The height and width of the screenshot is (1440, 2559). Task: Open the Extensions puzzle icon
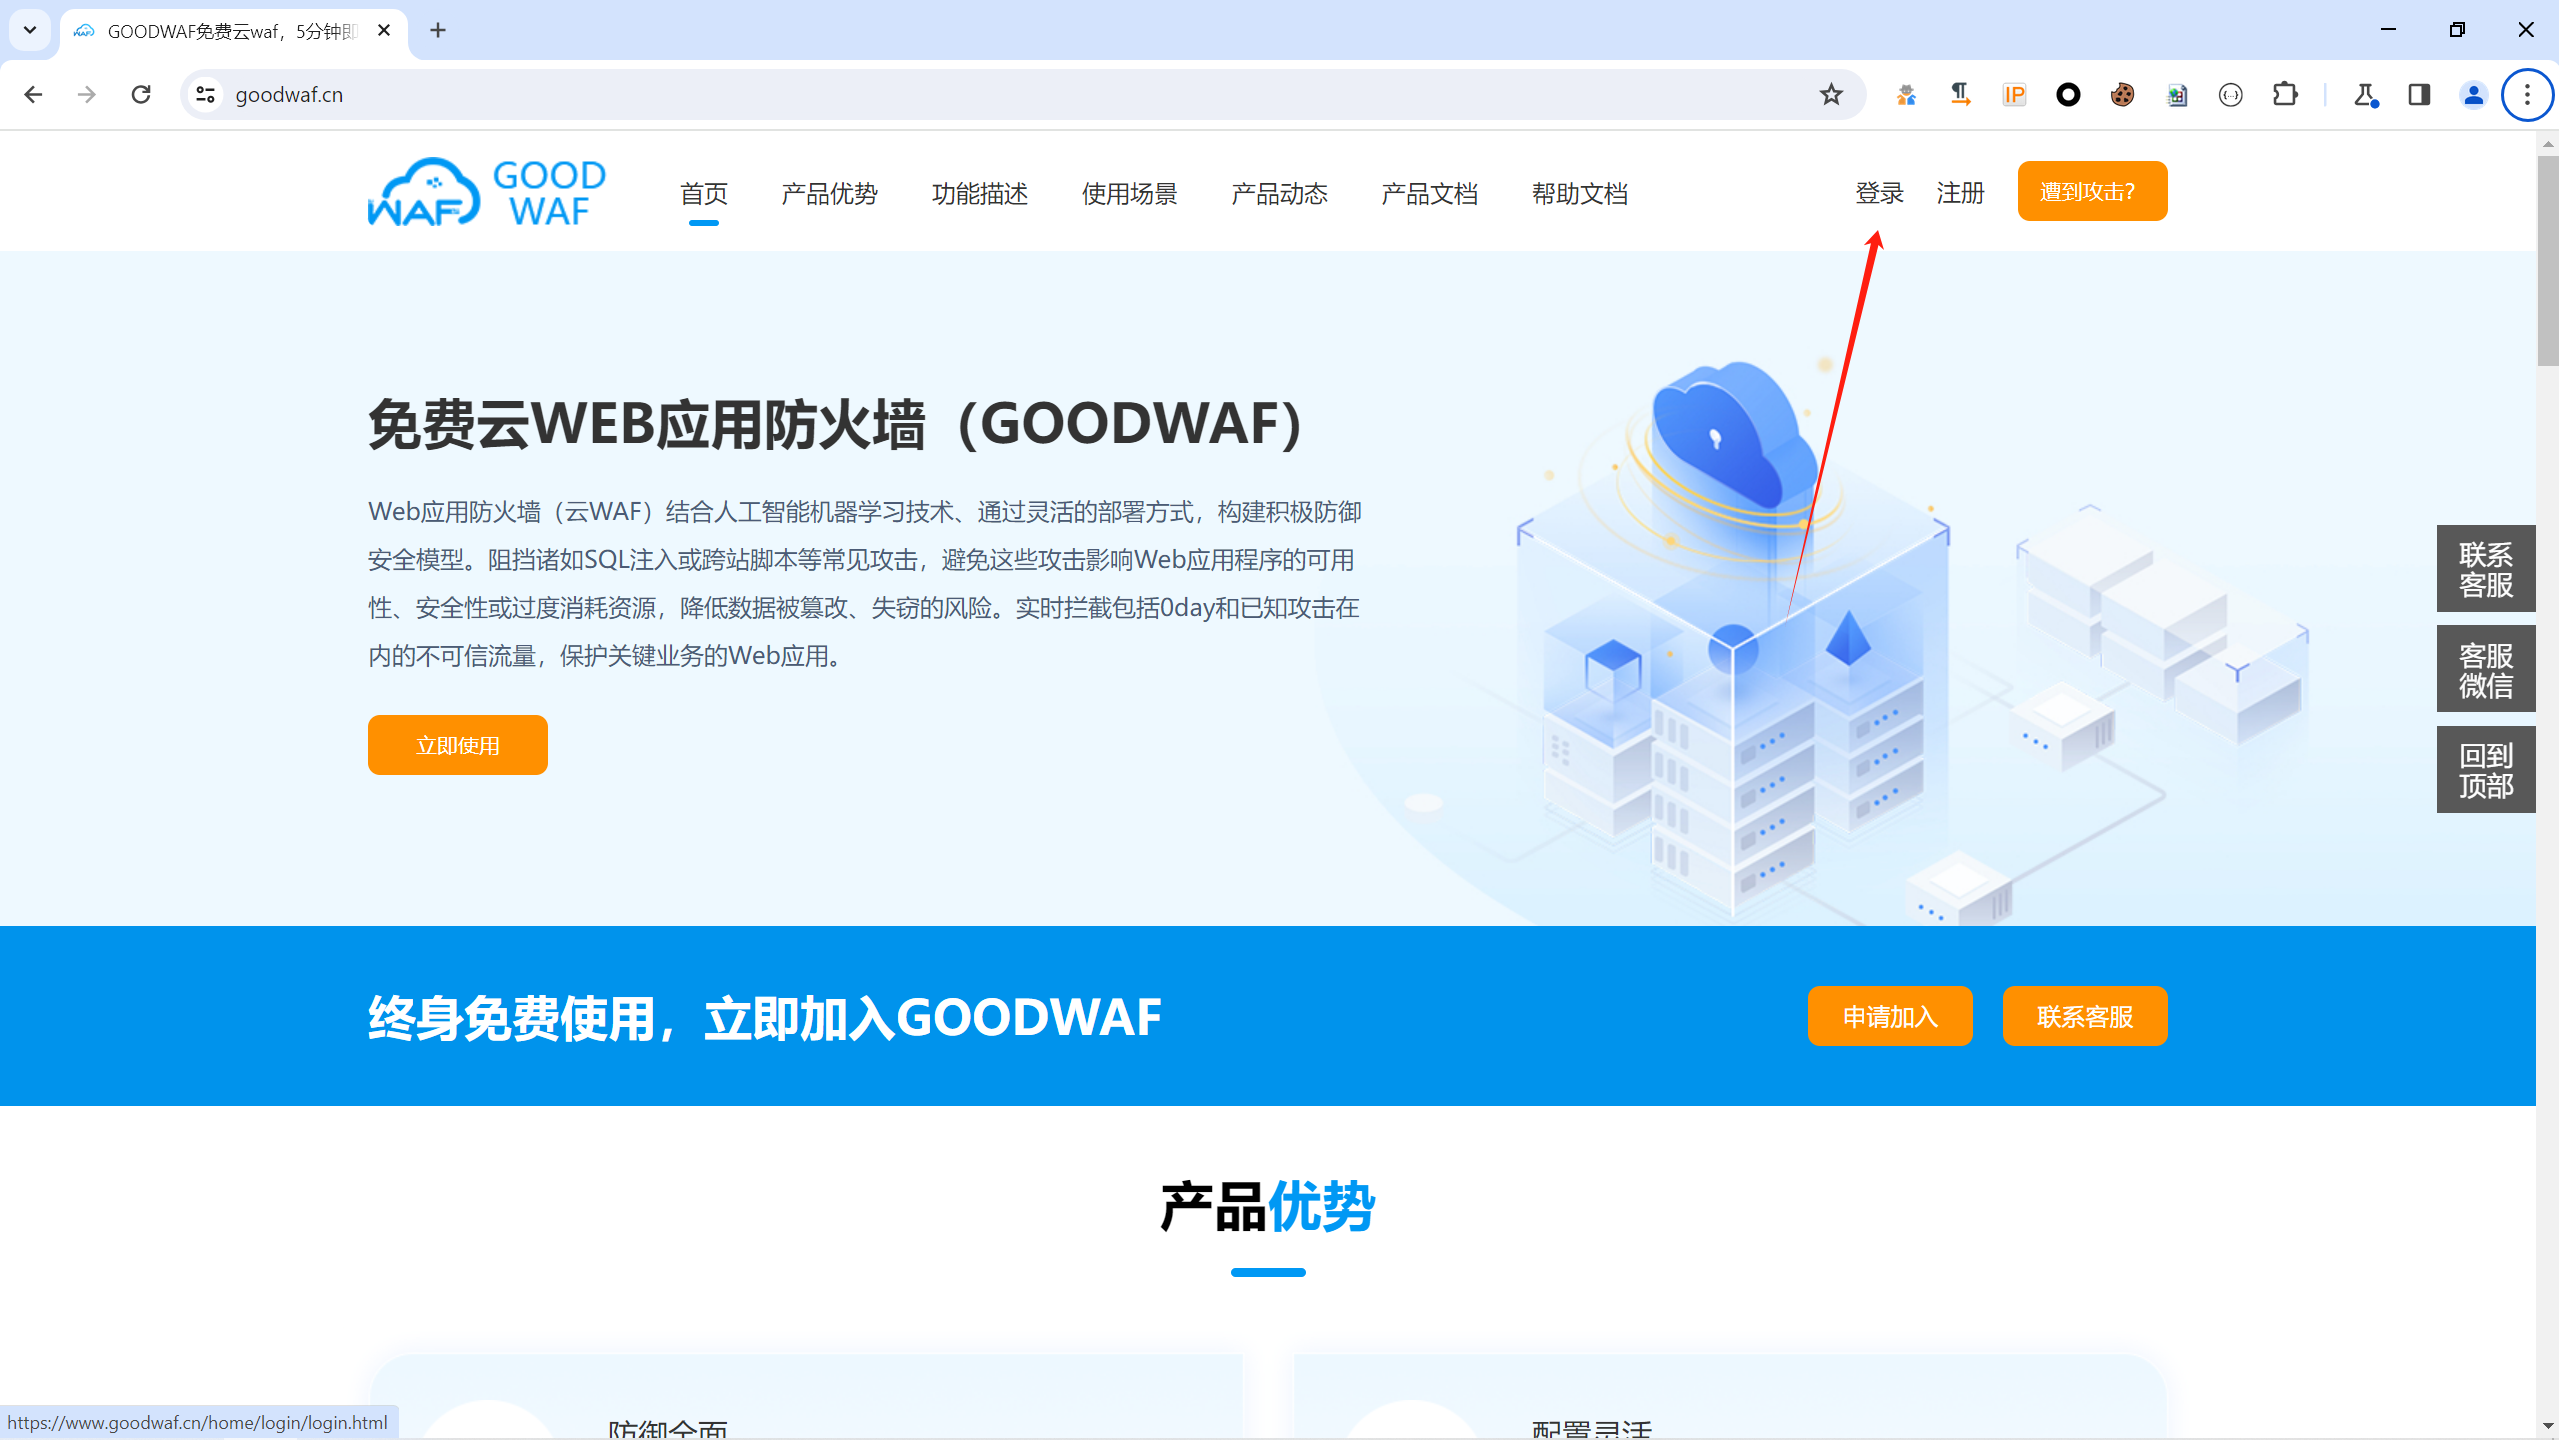2285,94
